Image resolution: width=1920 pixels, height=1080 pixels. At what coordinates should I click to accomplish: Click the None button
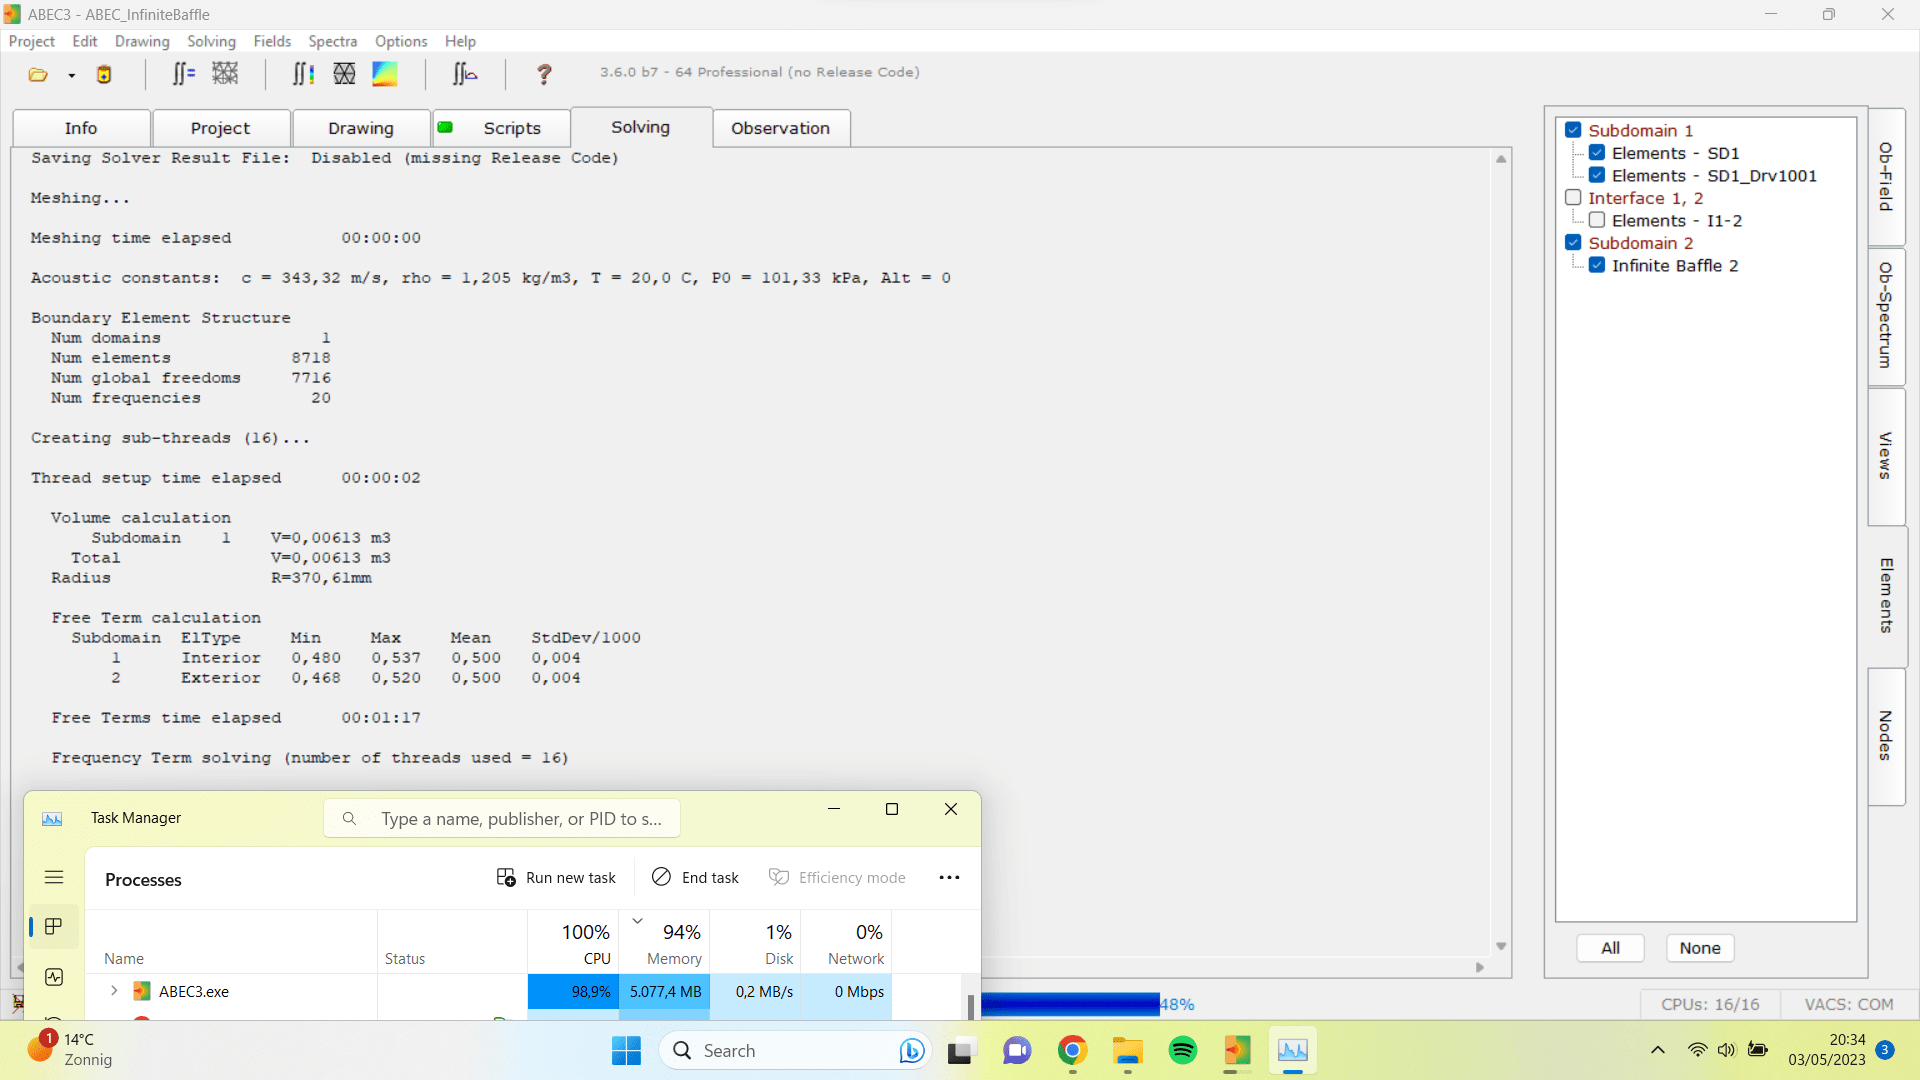point(1700,948)
